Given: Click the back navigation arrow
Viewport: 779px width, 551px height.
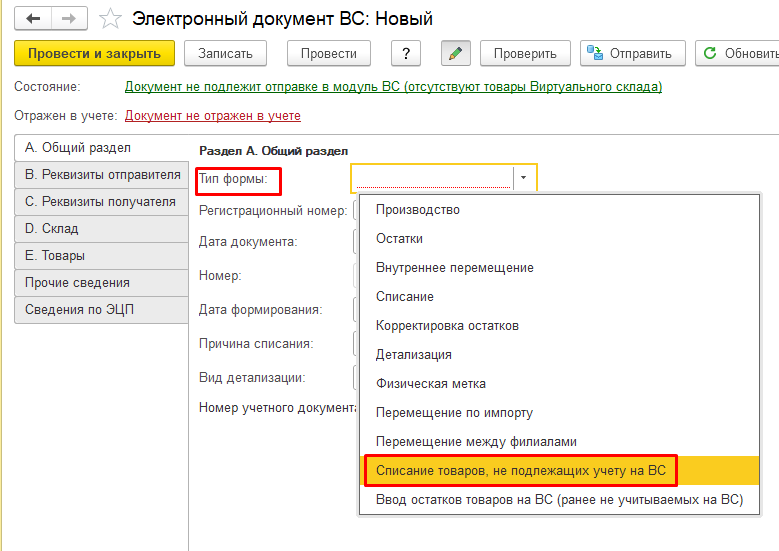Looking at the screenshot, I should pos(33,19).
